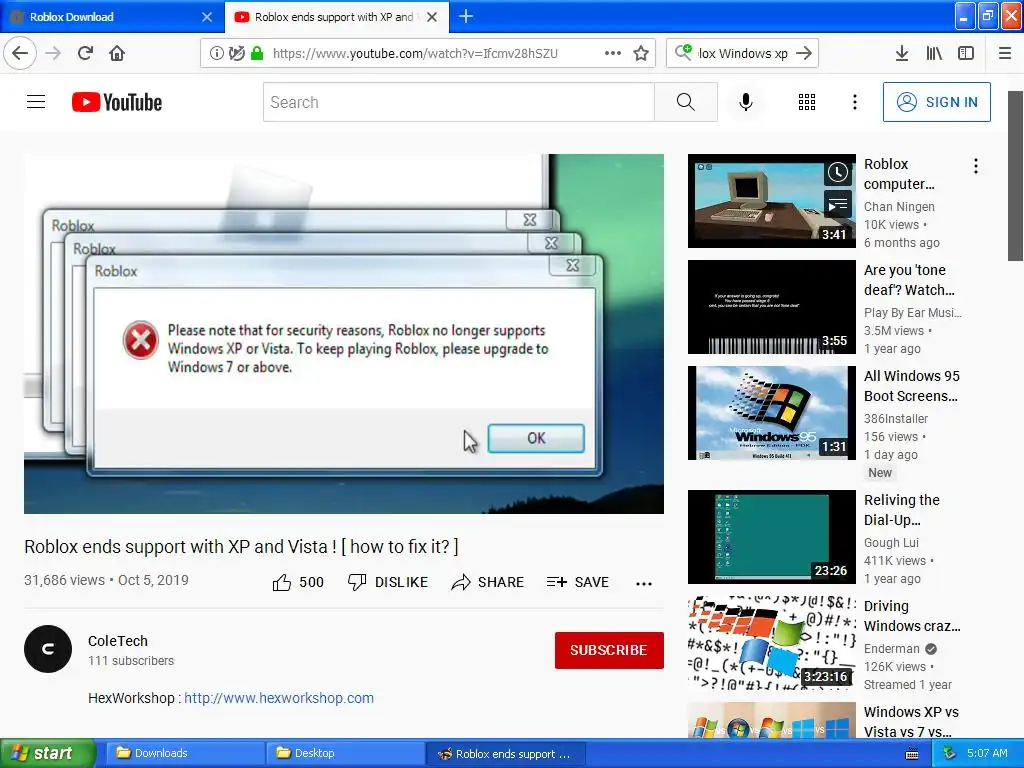Close the Roblox ends support tab

click(x=432, y=17)
